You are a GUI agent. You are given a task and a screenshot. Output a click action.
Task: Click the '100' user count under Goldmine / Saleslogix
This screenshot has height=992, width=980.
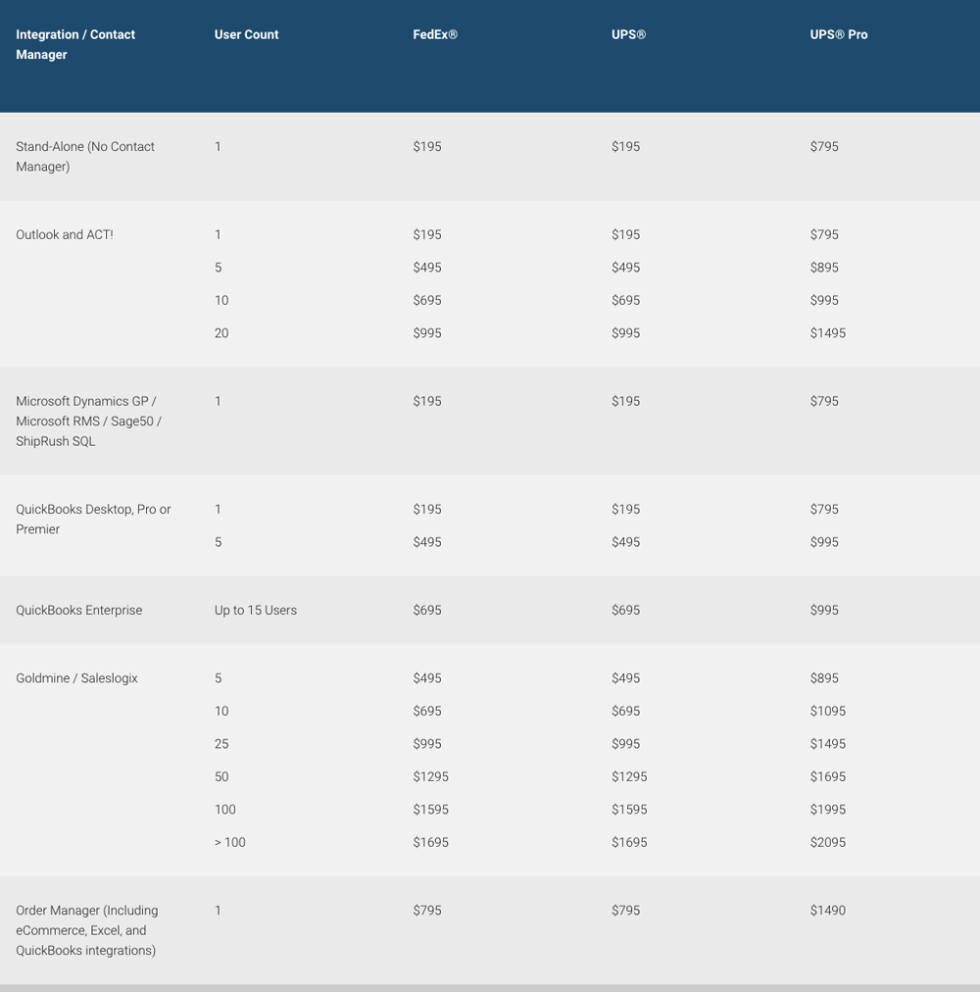coord(225,810)
